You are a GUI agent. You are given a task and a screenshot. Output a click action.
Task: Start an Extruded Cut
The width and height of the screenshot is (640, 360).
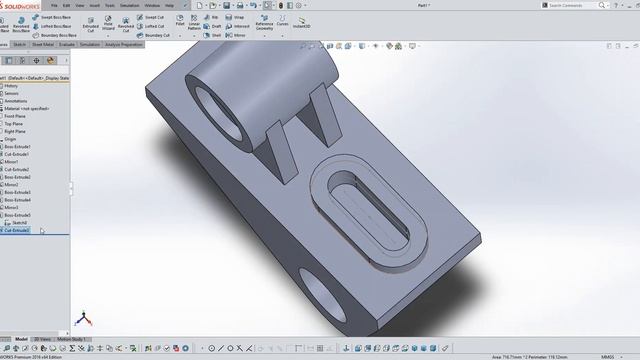(91, 24)
